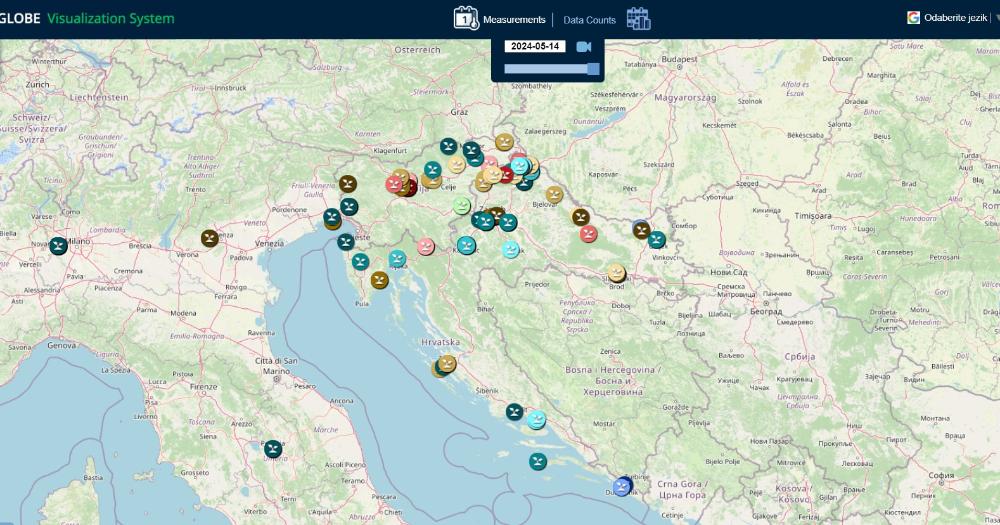Select the dark teal marker near Milano
Image resolution: width=1000 pixels, height=525 pixels.
pos(59,245)
